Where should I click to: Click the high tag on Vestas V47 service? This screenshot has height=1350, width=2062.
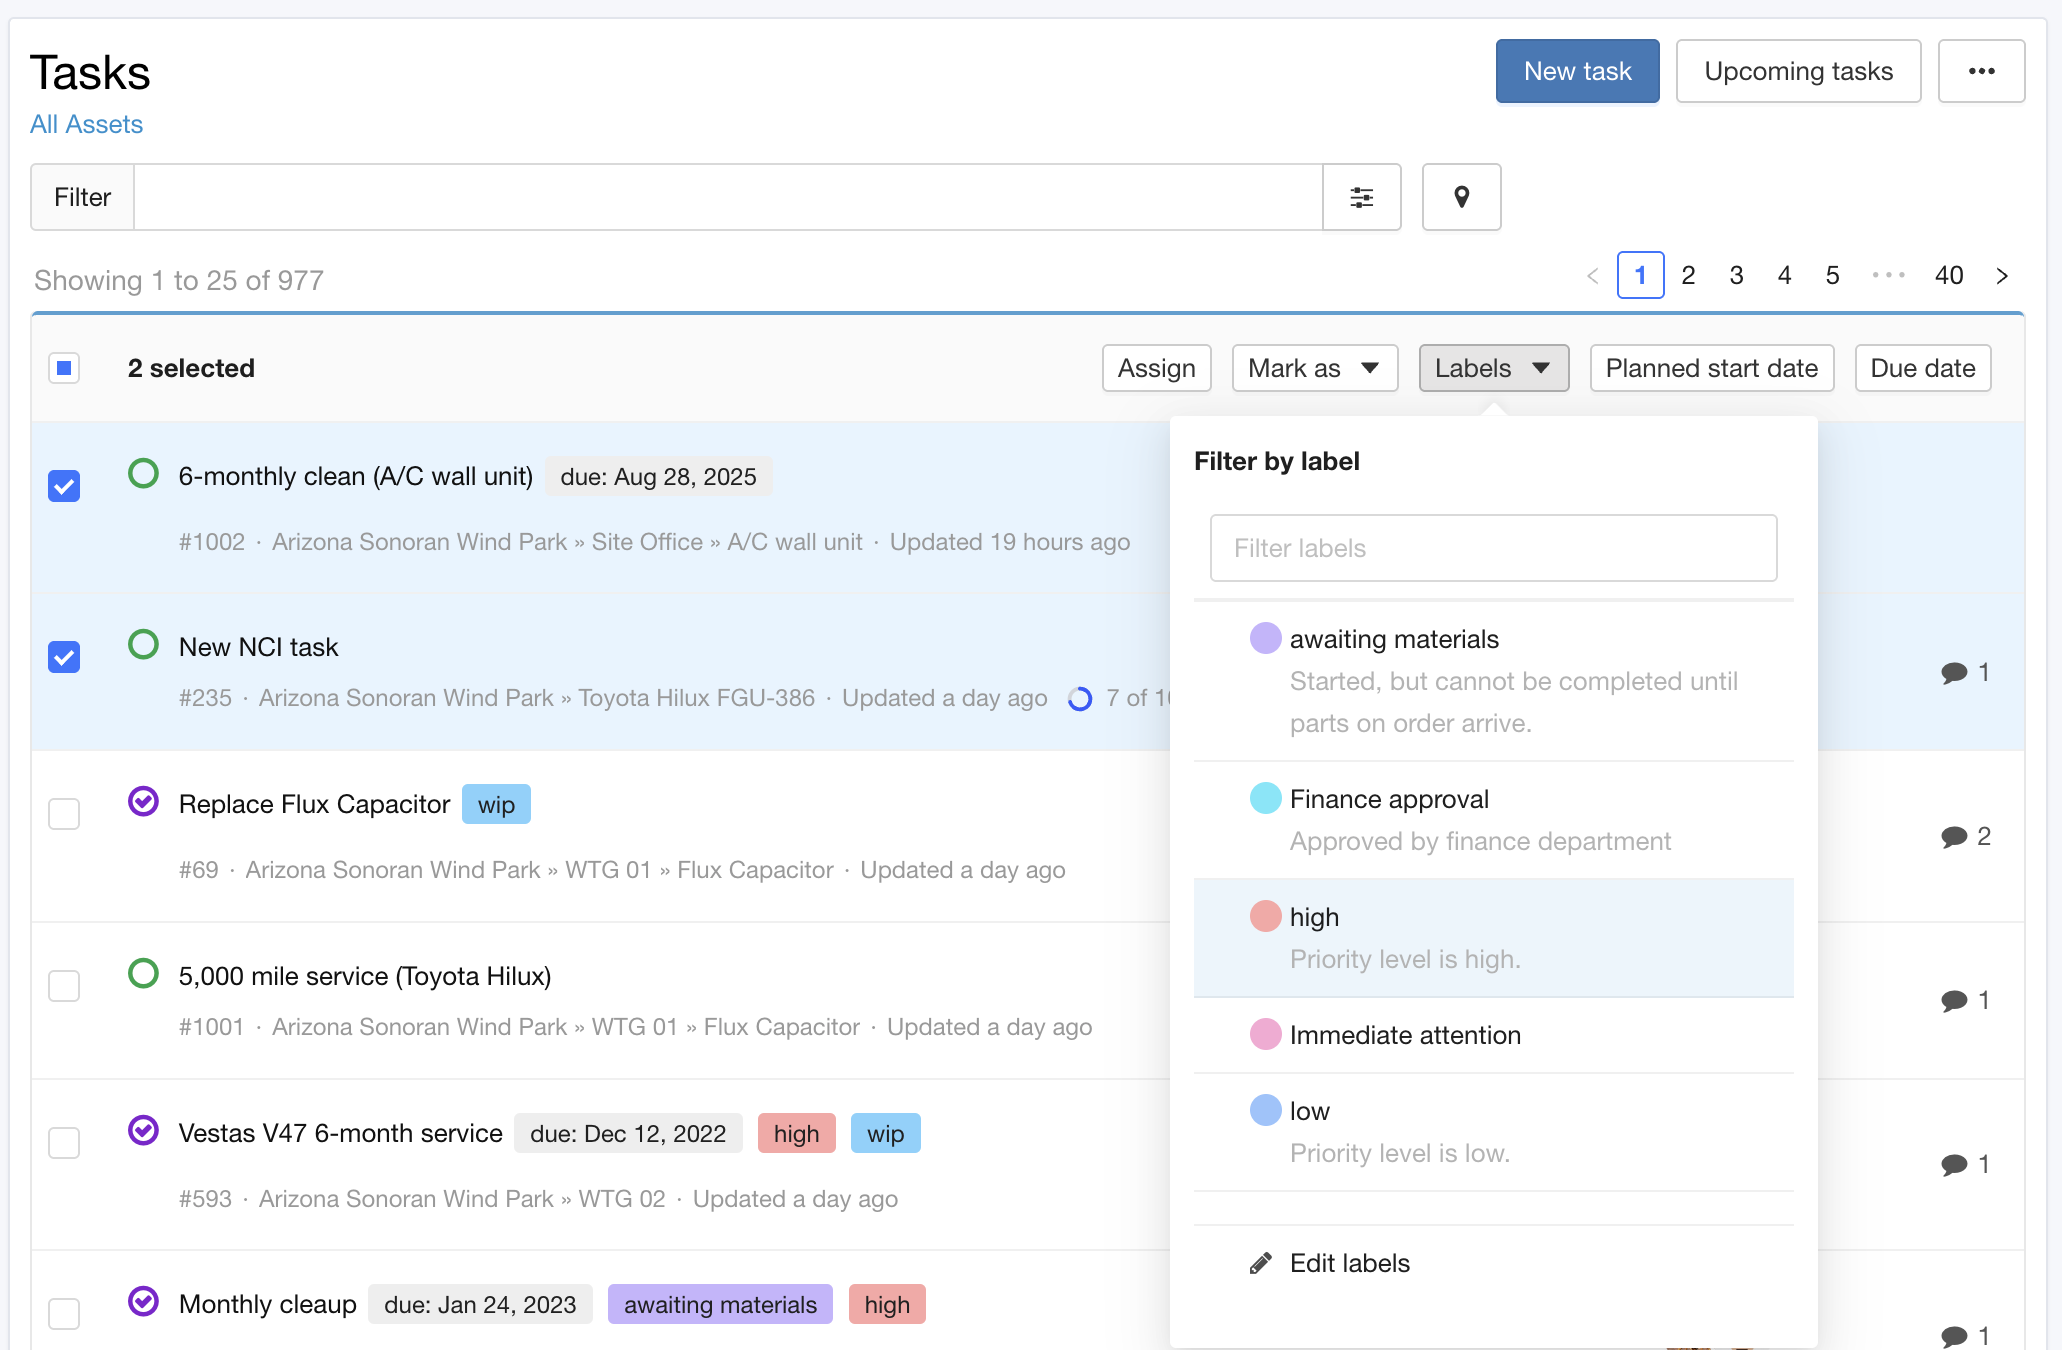(796, 1134)
